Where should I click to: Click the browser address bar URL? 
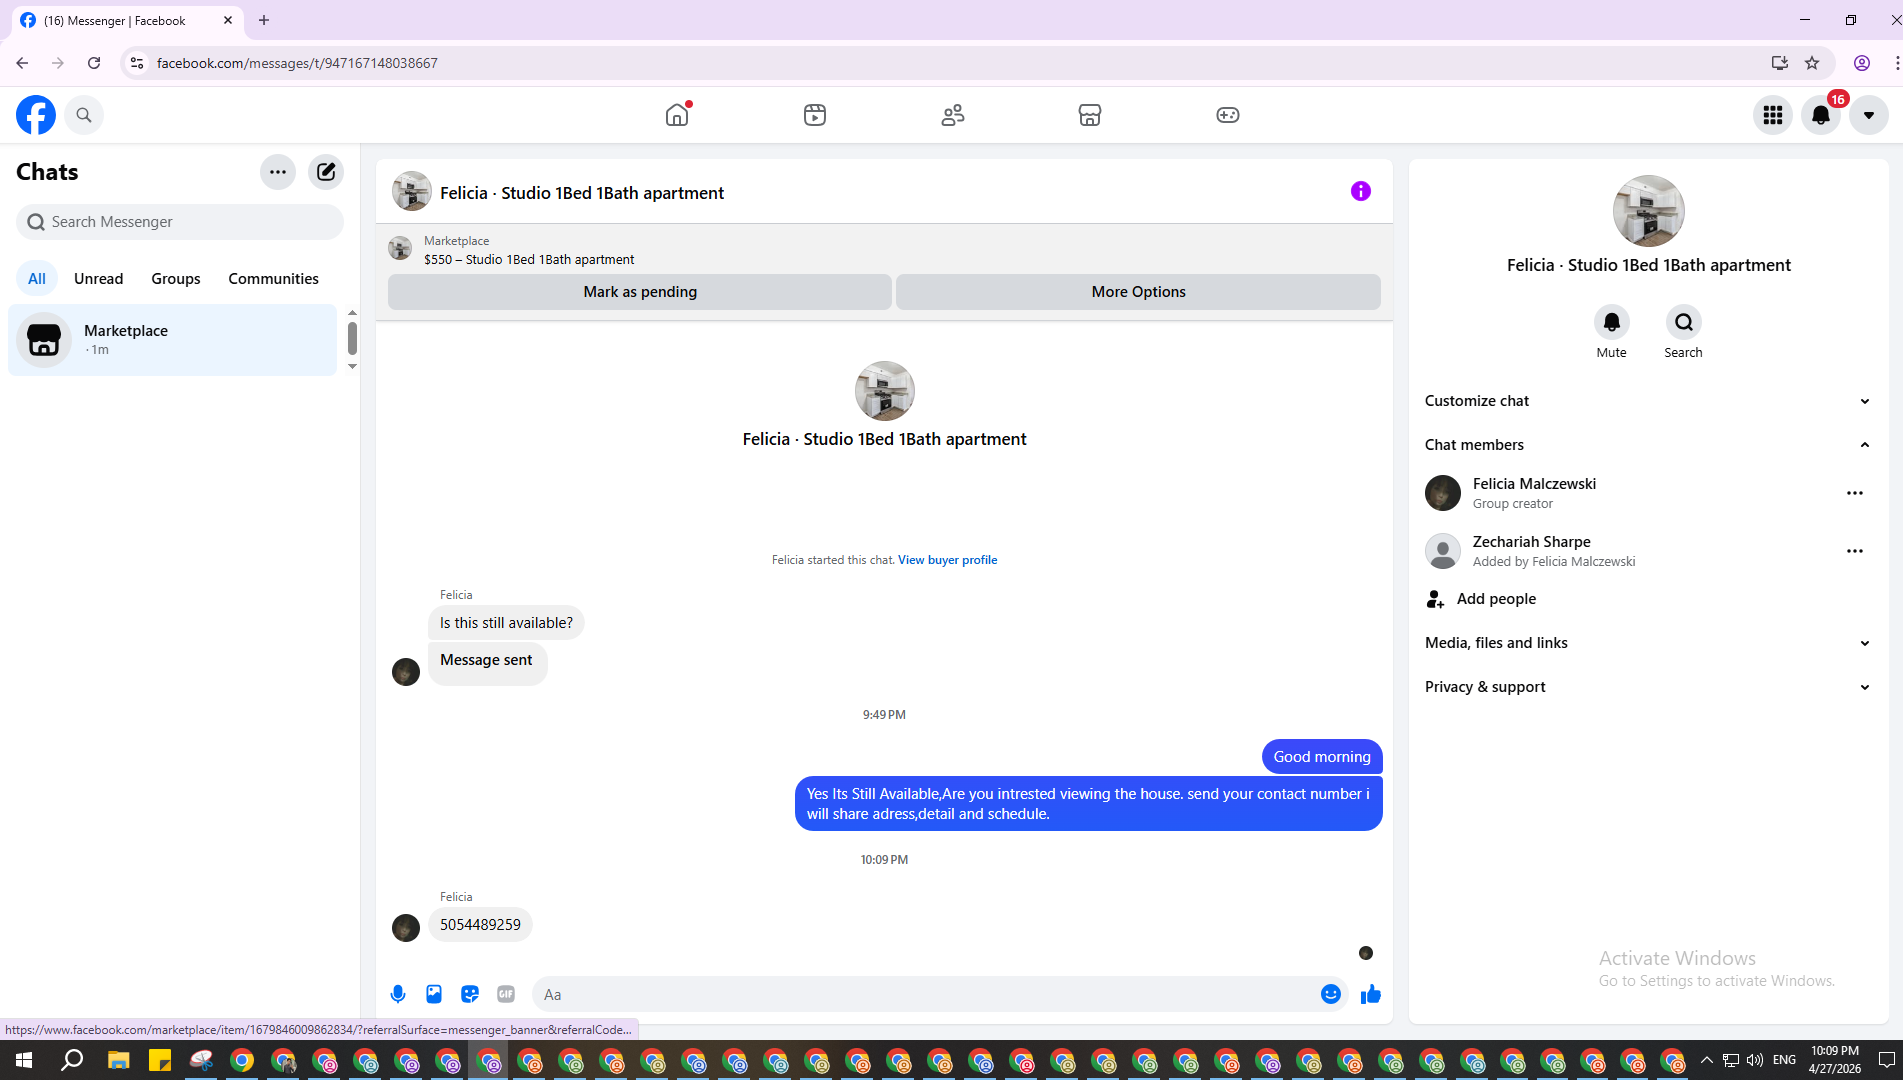click(x=297, y=63)
